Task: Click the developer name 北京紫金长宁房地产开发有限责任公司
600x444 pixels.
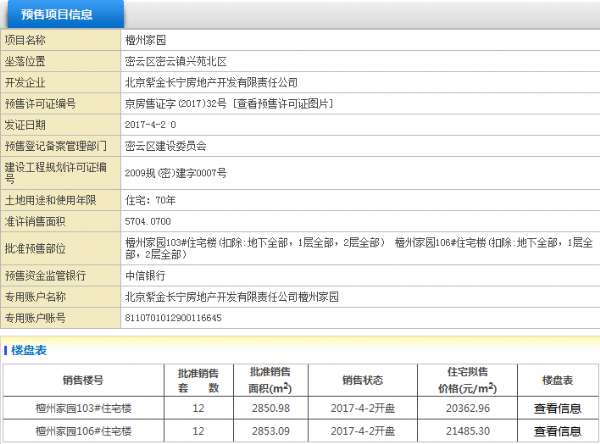Action: click(211, 82)
